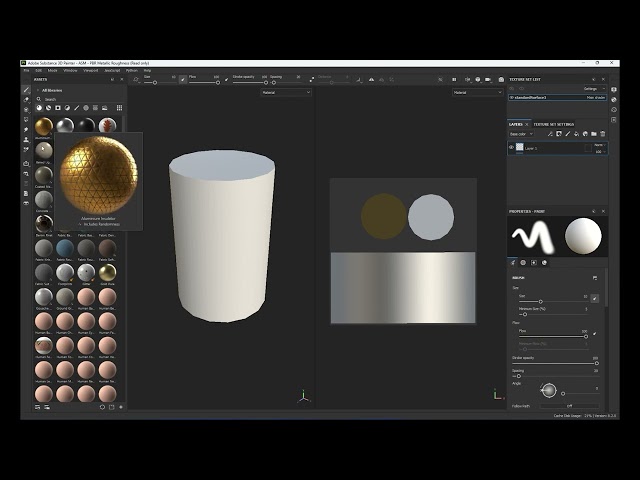Add effect using magic wand icon in Layers
Image resolution: width=640 pixels, height=480 pixels.
(550, 134)
